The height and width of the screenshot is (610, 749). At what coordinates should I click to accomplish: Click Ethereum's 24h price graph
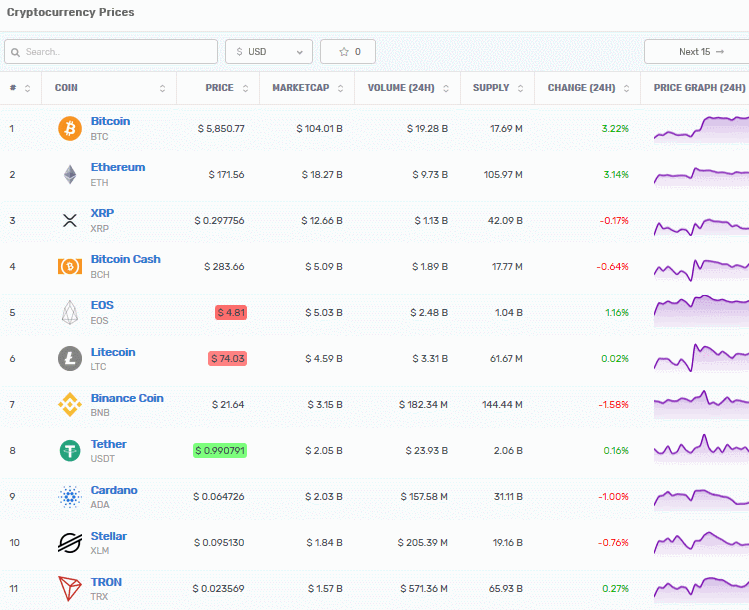(701, 176)
